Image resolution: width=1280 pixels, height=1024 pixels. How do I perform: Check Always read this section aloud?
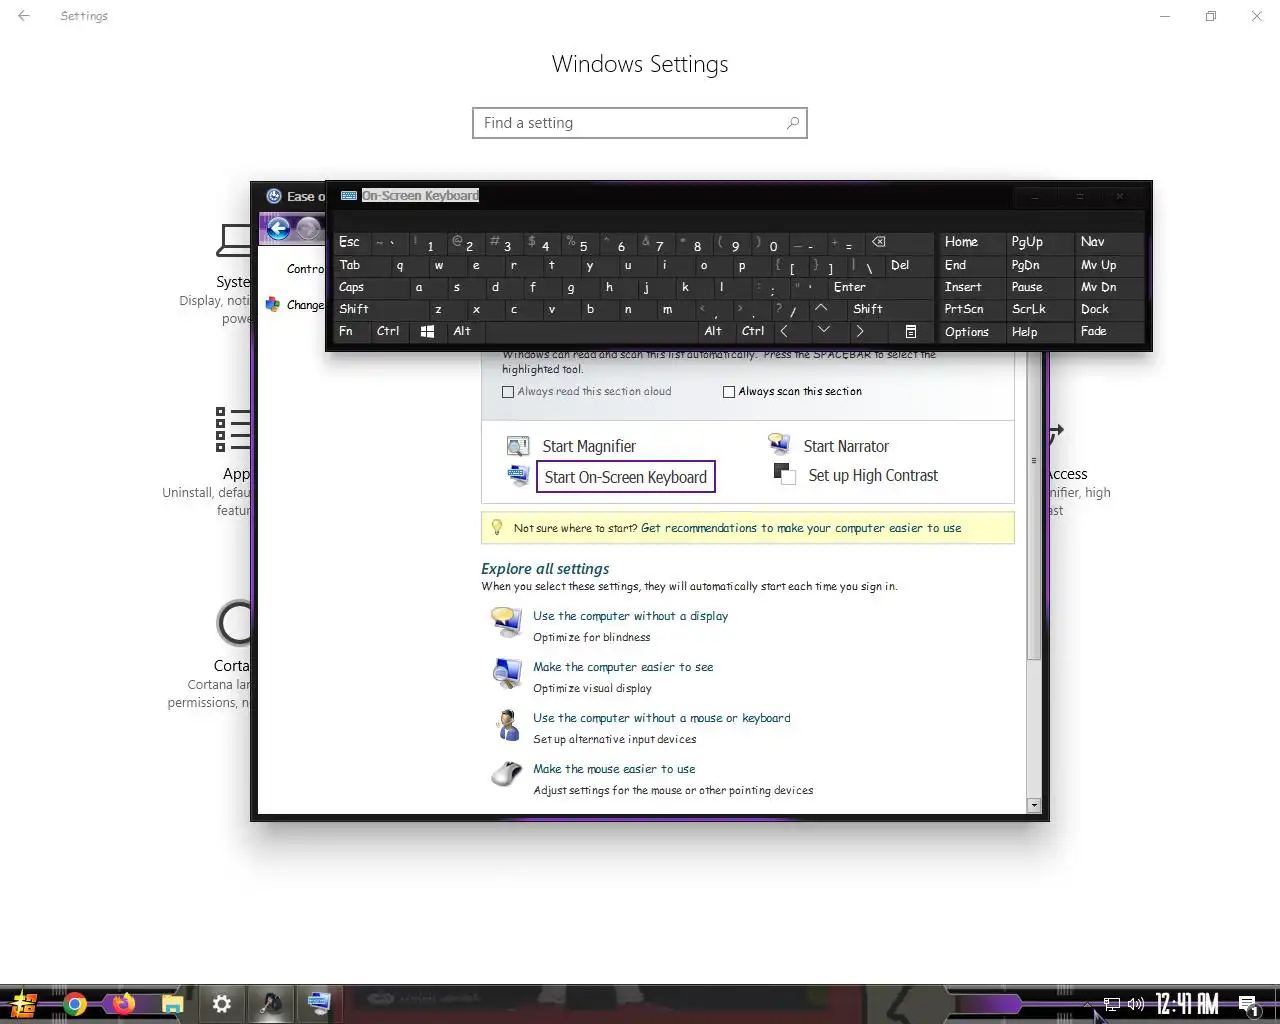pos(508,392)
